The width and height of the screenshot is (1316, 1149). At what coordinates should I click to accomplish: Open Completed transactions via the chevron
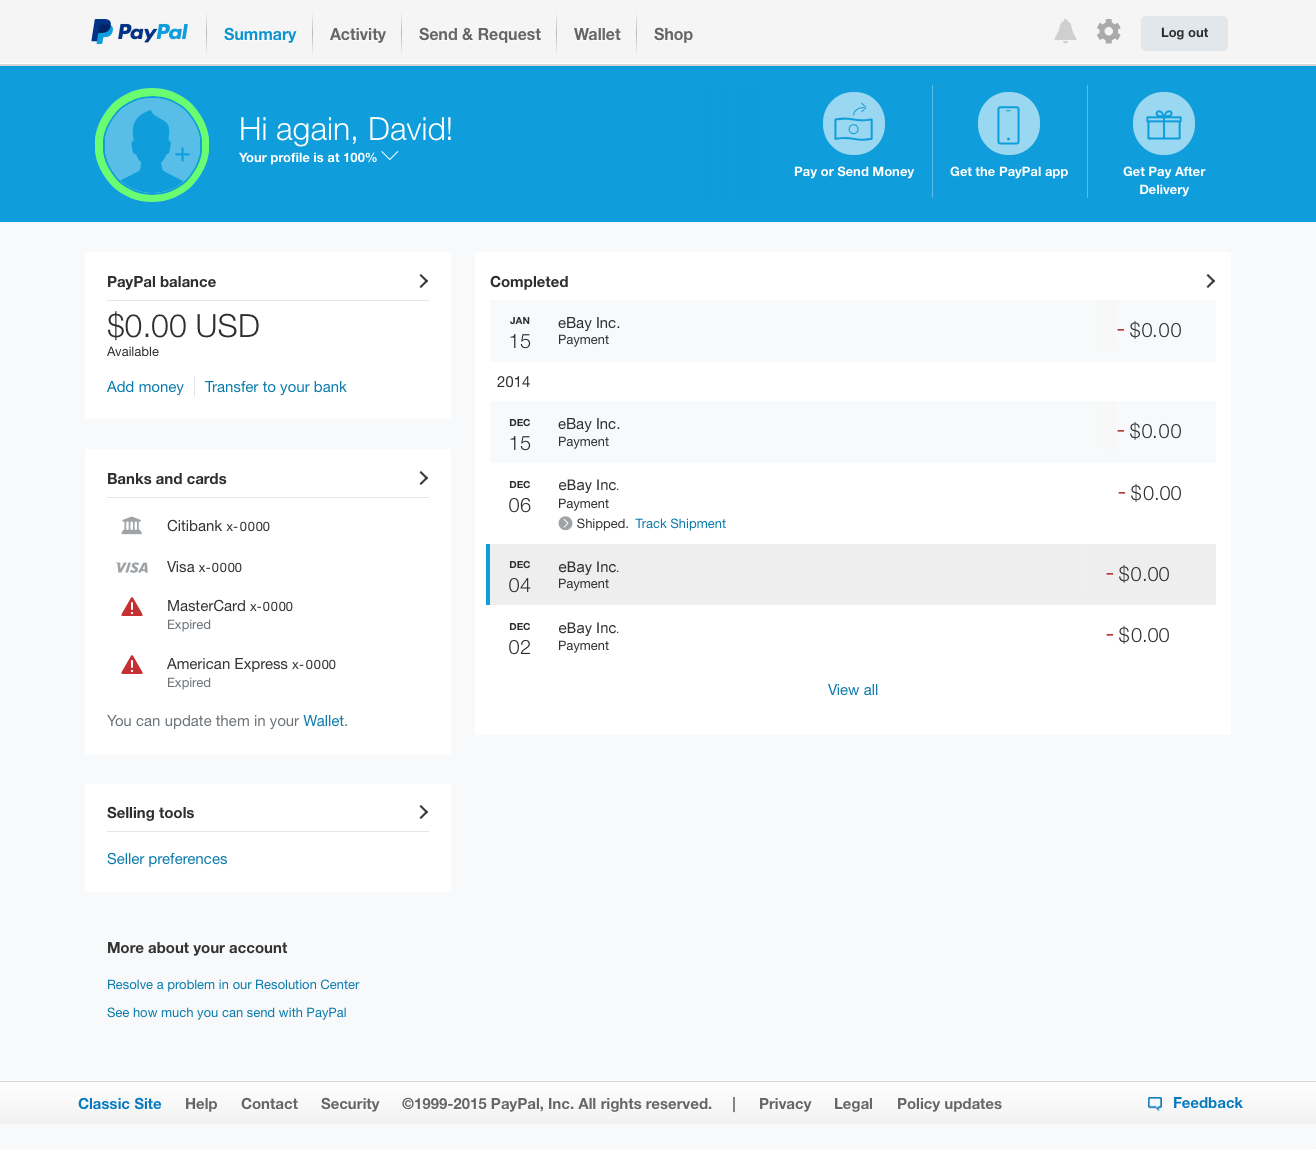(x=1210, y=281)
